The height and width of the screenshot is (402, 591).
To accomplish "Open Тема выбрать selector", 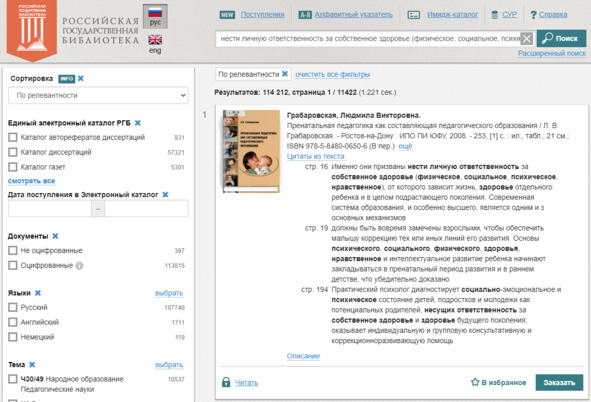I will [x=169, y=365].
